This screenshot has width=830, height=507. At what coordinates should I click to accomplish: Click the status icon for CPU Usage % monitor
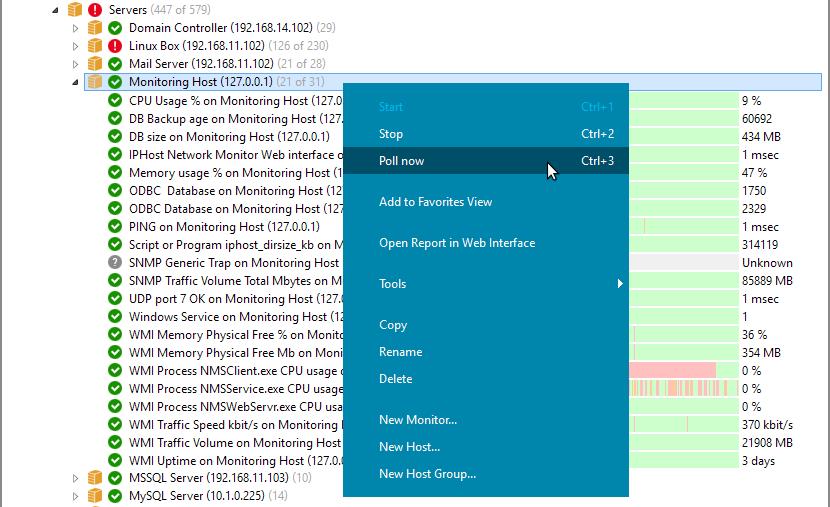click(115, 101)
